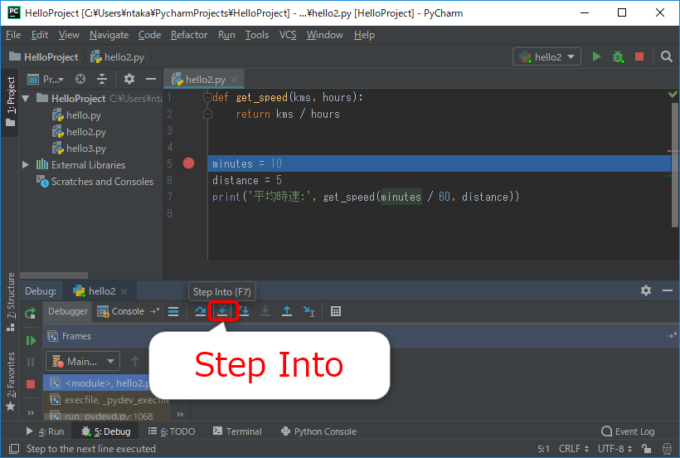Image resolution: width=680 pixels, height=458 pixels.
Task: Open 7: Structure side tab
Action: tap(10, 302)
